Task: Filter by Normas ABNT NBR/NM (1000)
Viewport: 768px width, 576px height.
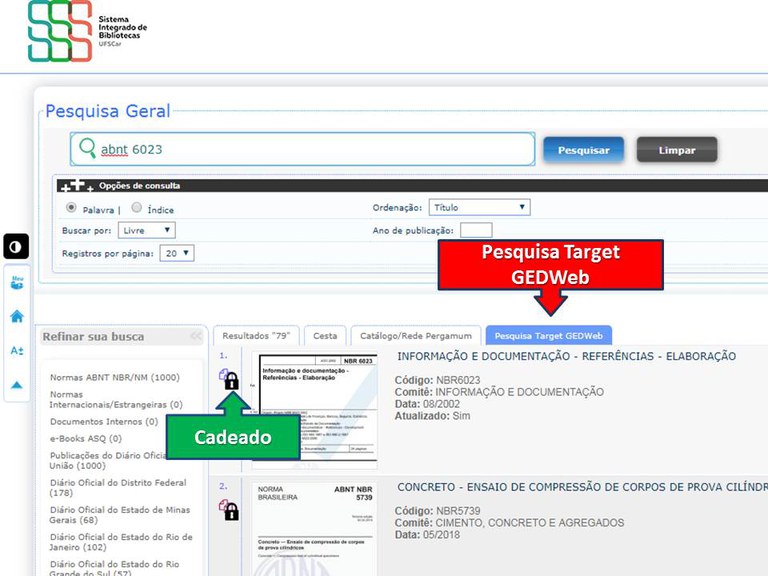Action: (x=115, y=377)
